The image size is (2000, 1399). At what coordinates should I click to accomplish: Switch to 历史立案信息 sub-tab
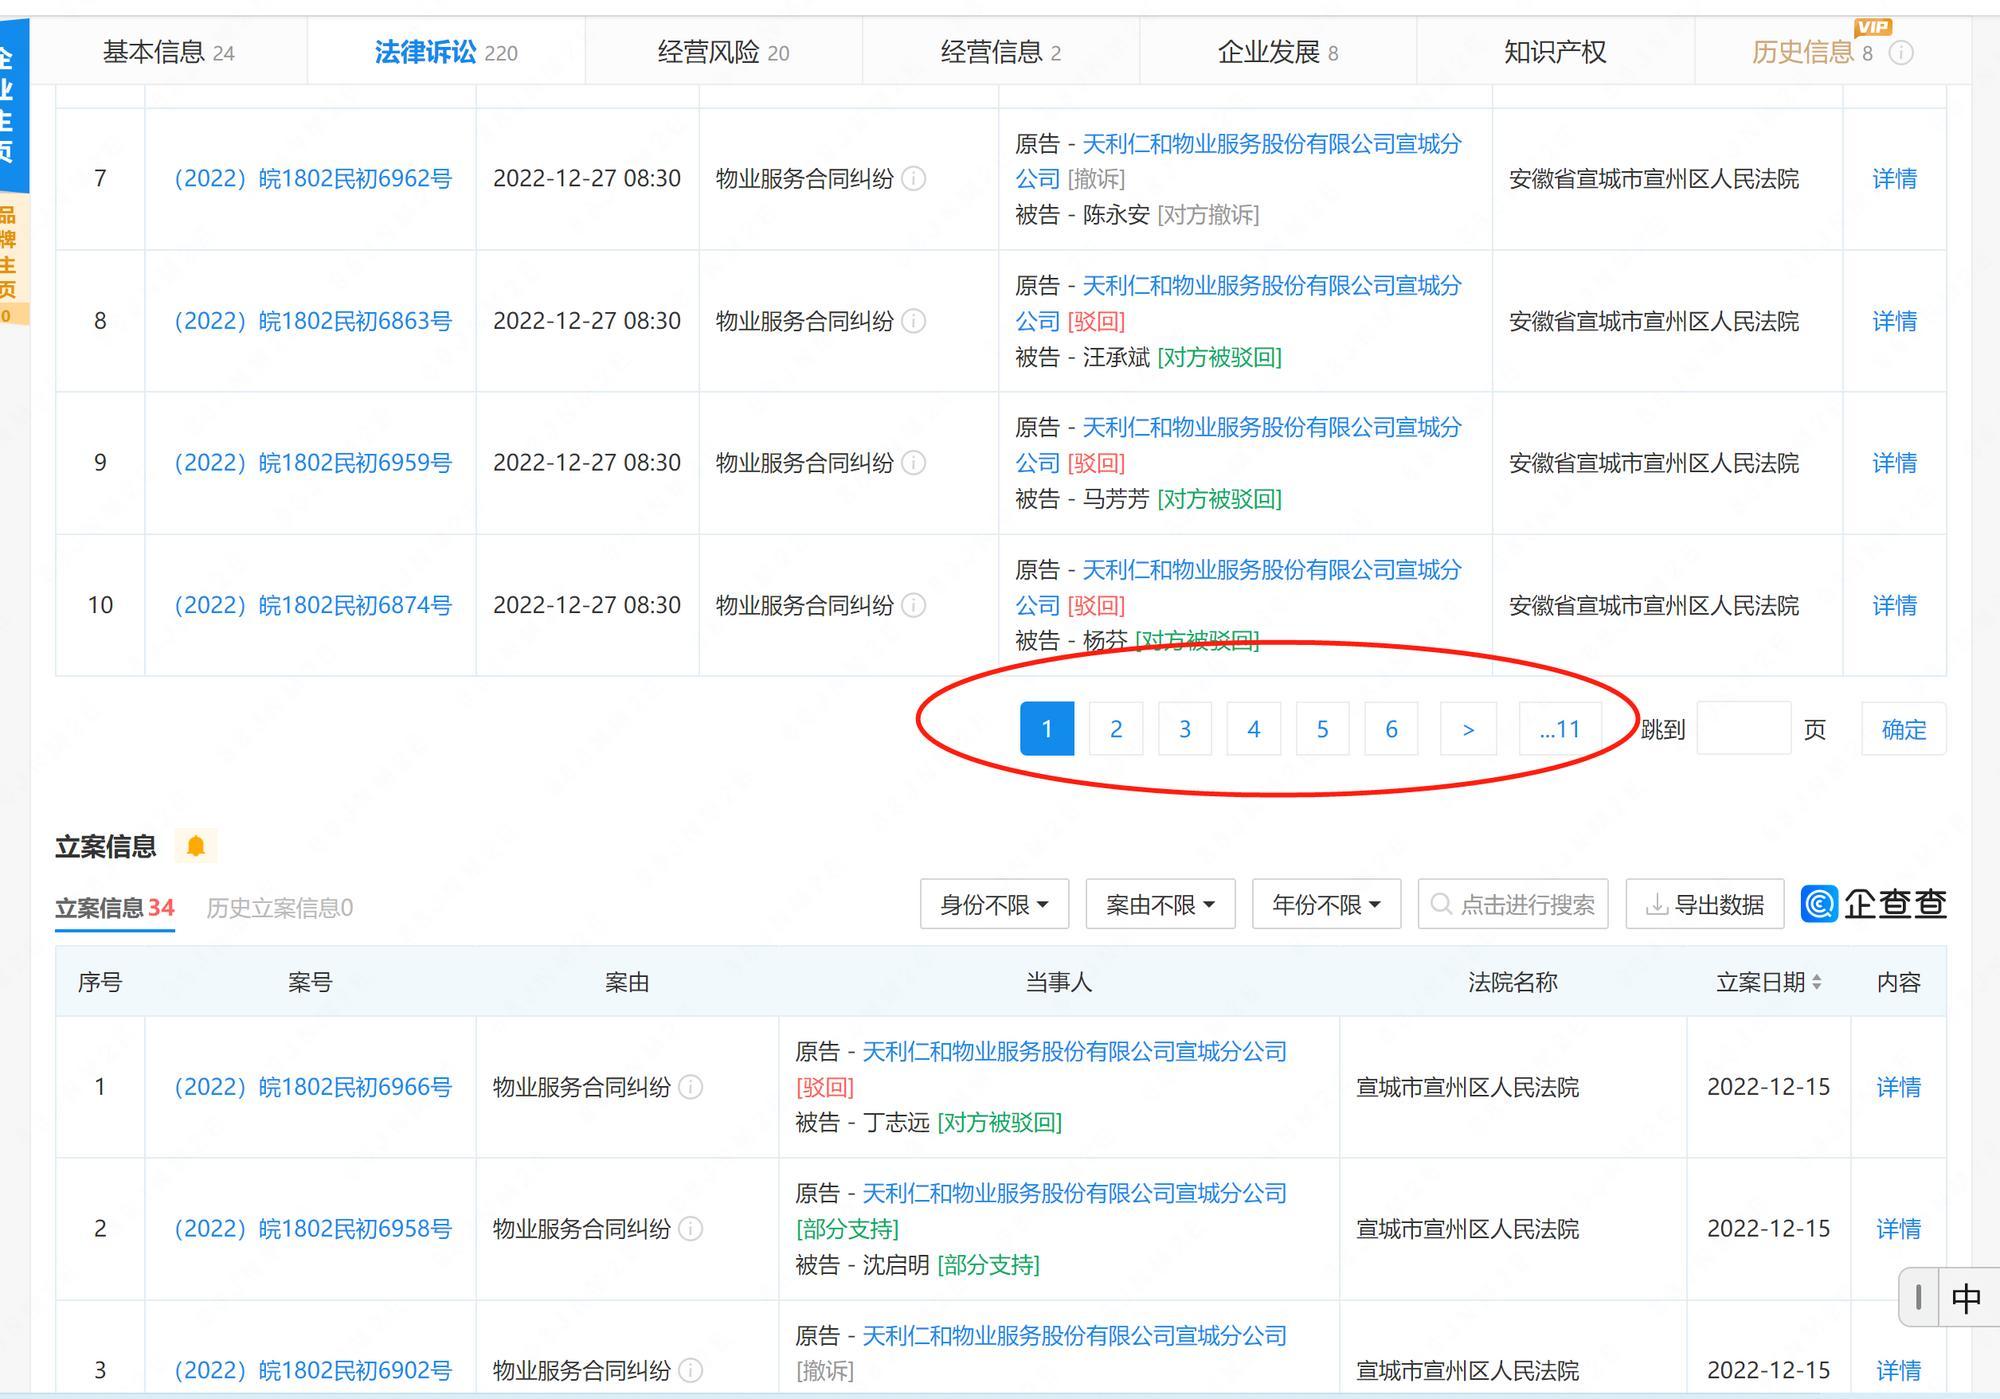point(279,908)
